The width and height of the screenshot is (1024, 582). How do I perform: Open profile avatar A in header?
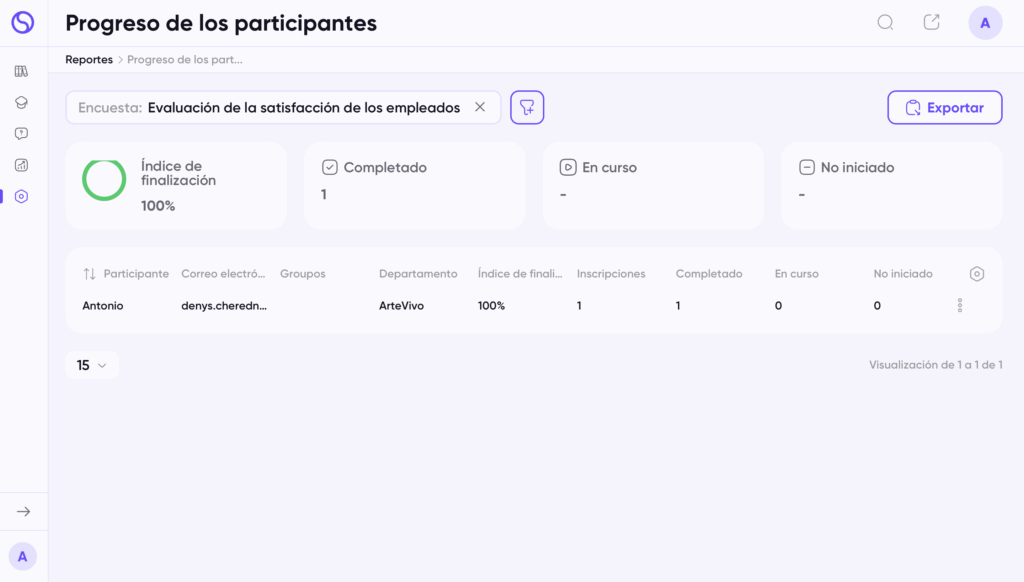(x=985, y=23)
